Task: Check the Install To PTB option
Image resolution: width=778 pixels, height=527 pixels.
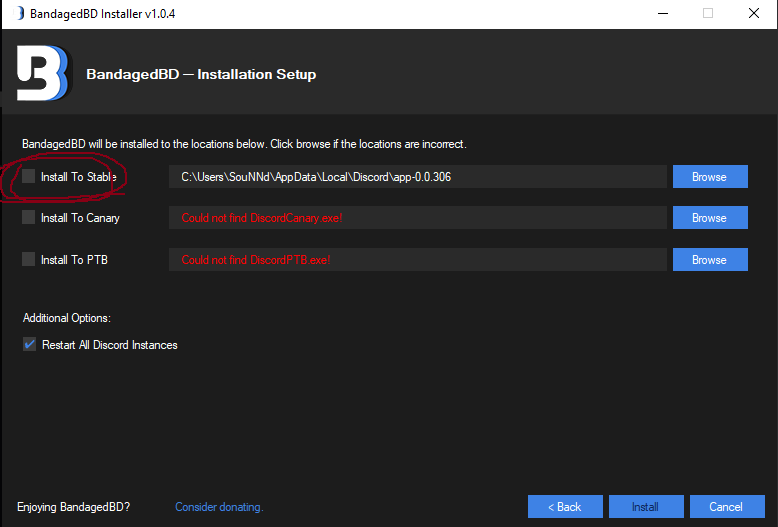Action: pos(29,259)
